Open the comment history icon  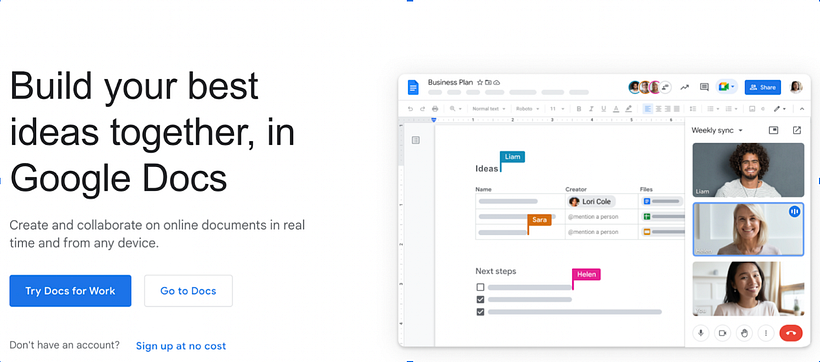[704, 87]
